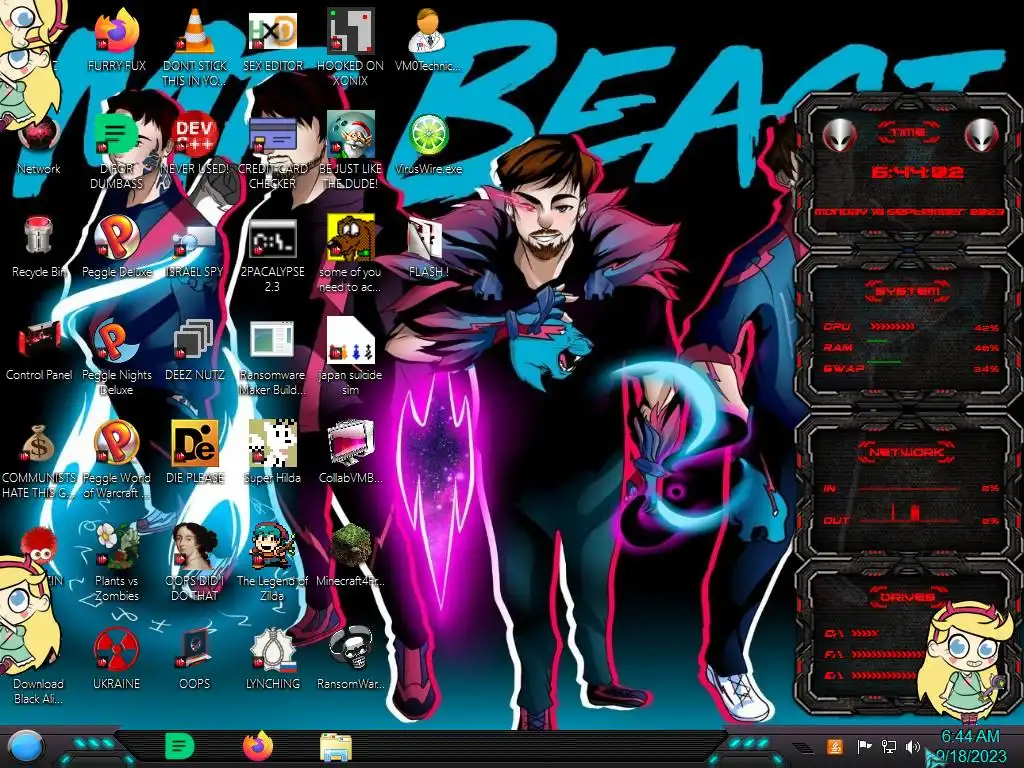Launch Peggle World of Warcraft shortcut
This screenshot has width=1024, height=768.
(x=116, y=443)
